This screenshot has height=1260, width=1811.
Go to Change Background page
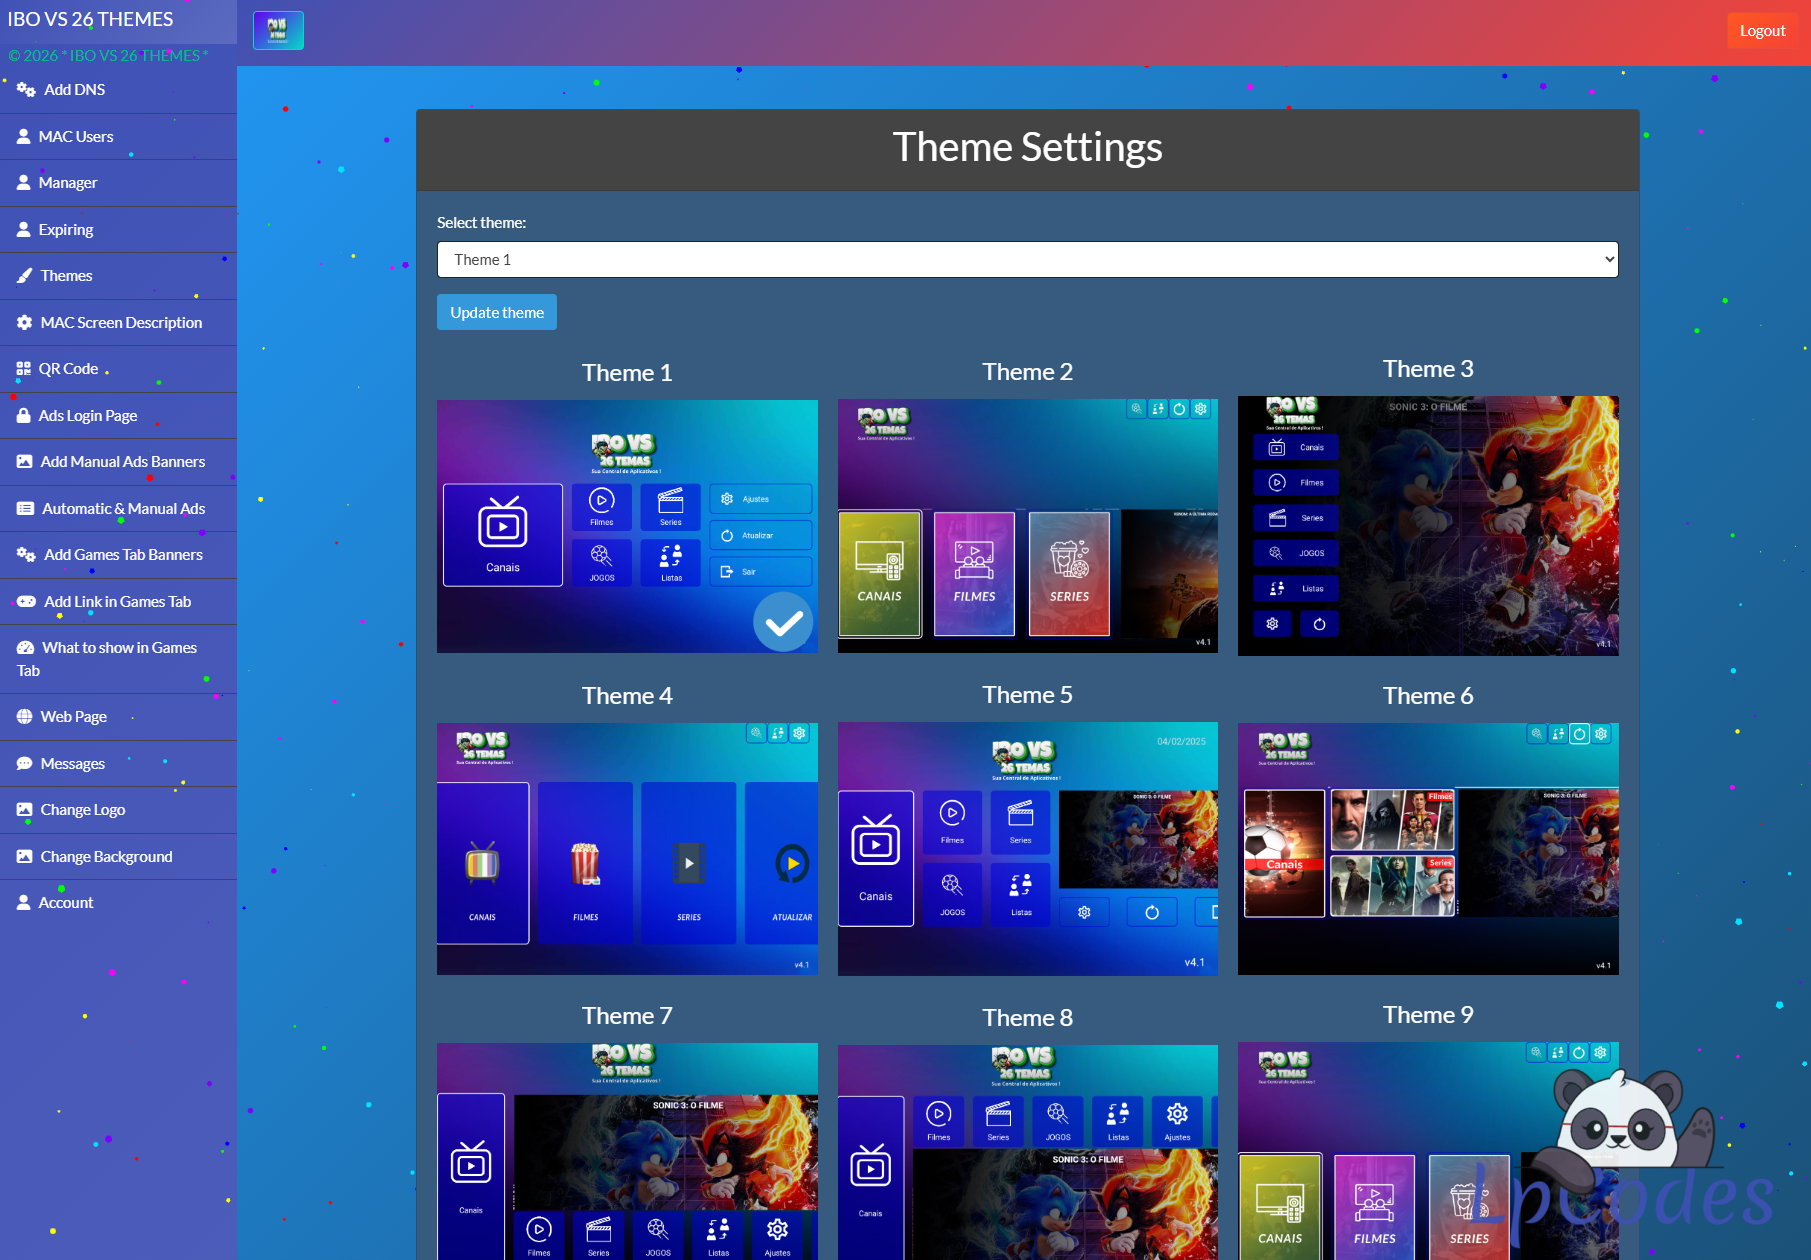tap(106, 857)
